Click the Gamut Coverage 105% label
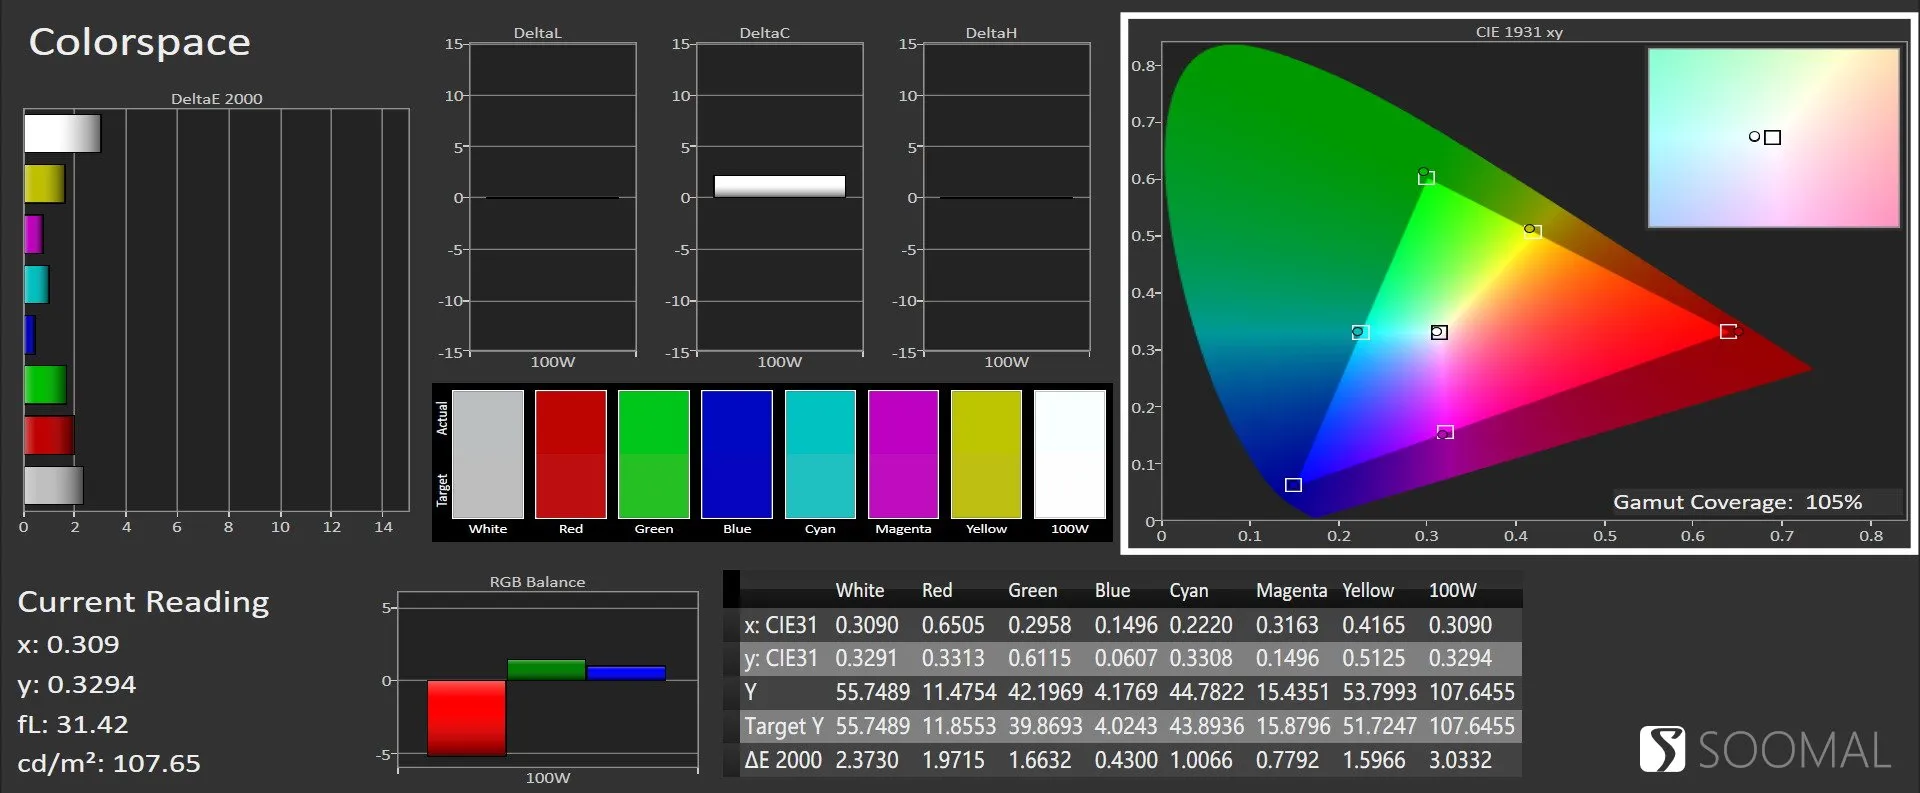 1738,502
